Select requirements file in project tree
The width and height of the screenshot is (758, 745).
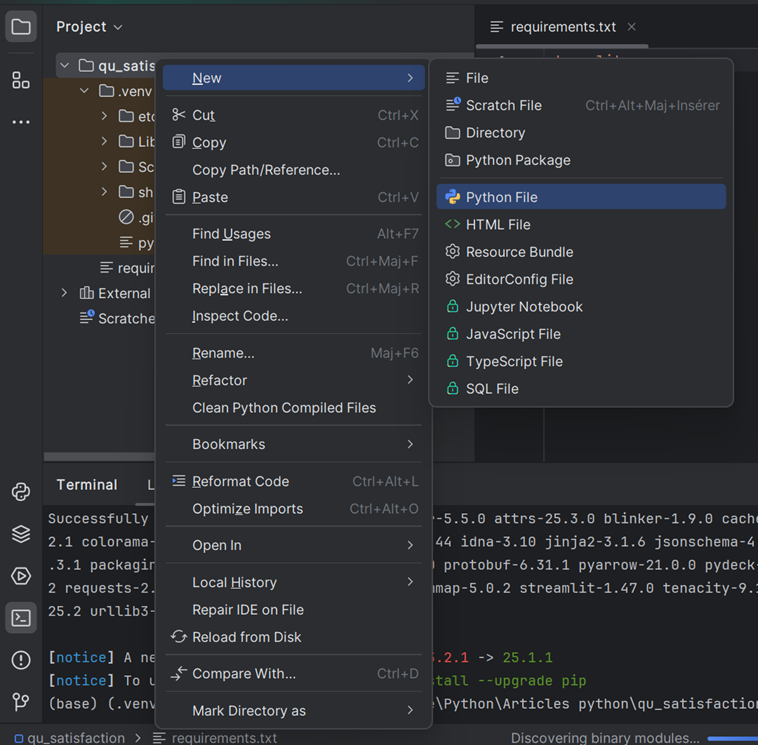tap(127, 267)
